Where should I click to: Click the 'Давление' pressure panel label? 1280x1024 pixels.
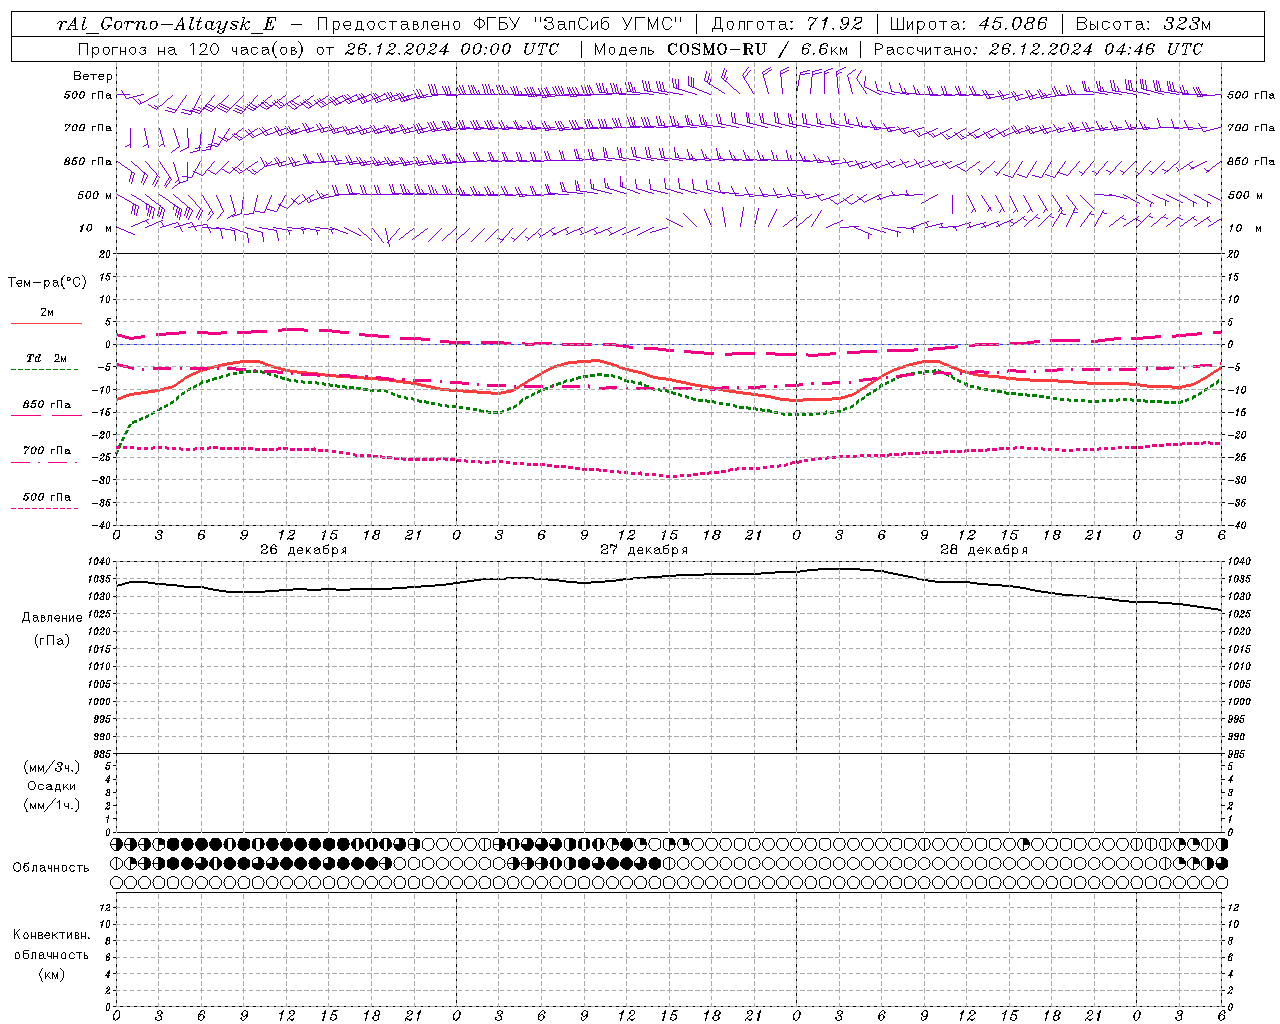[x=52, y=618]
